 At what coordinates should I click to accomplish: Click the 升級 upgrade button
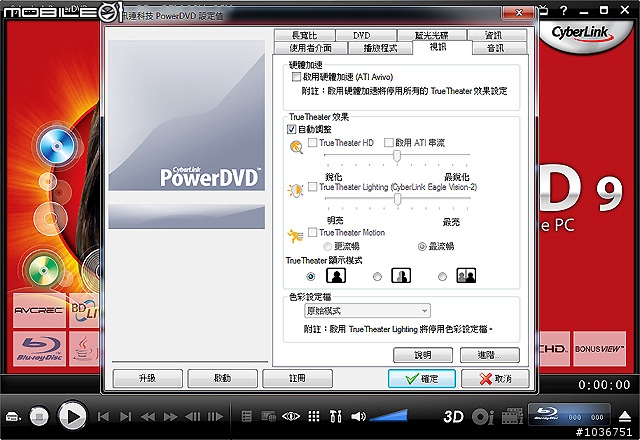tap(147, 378)
